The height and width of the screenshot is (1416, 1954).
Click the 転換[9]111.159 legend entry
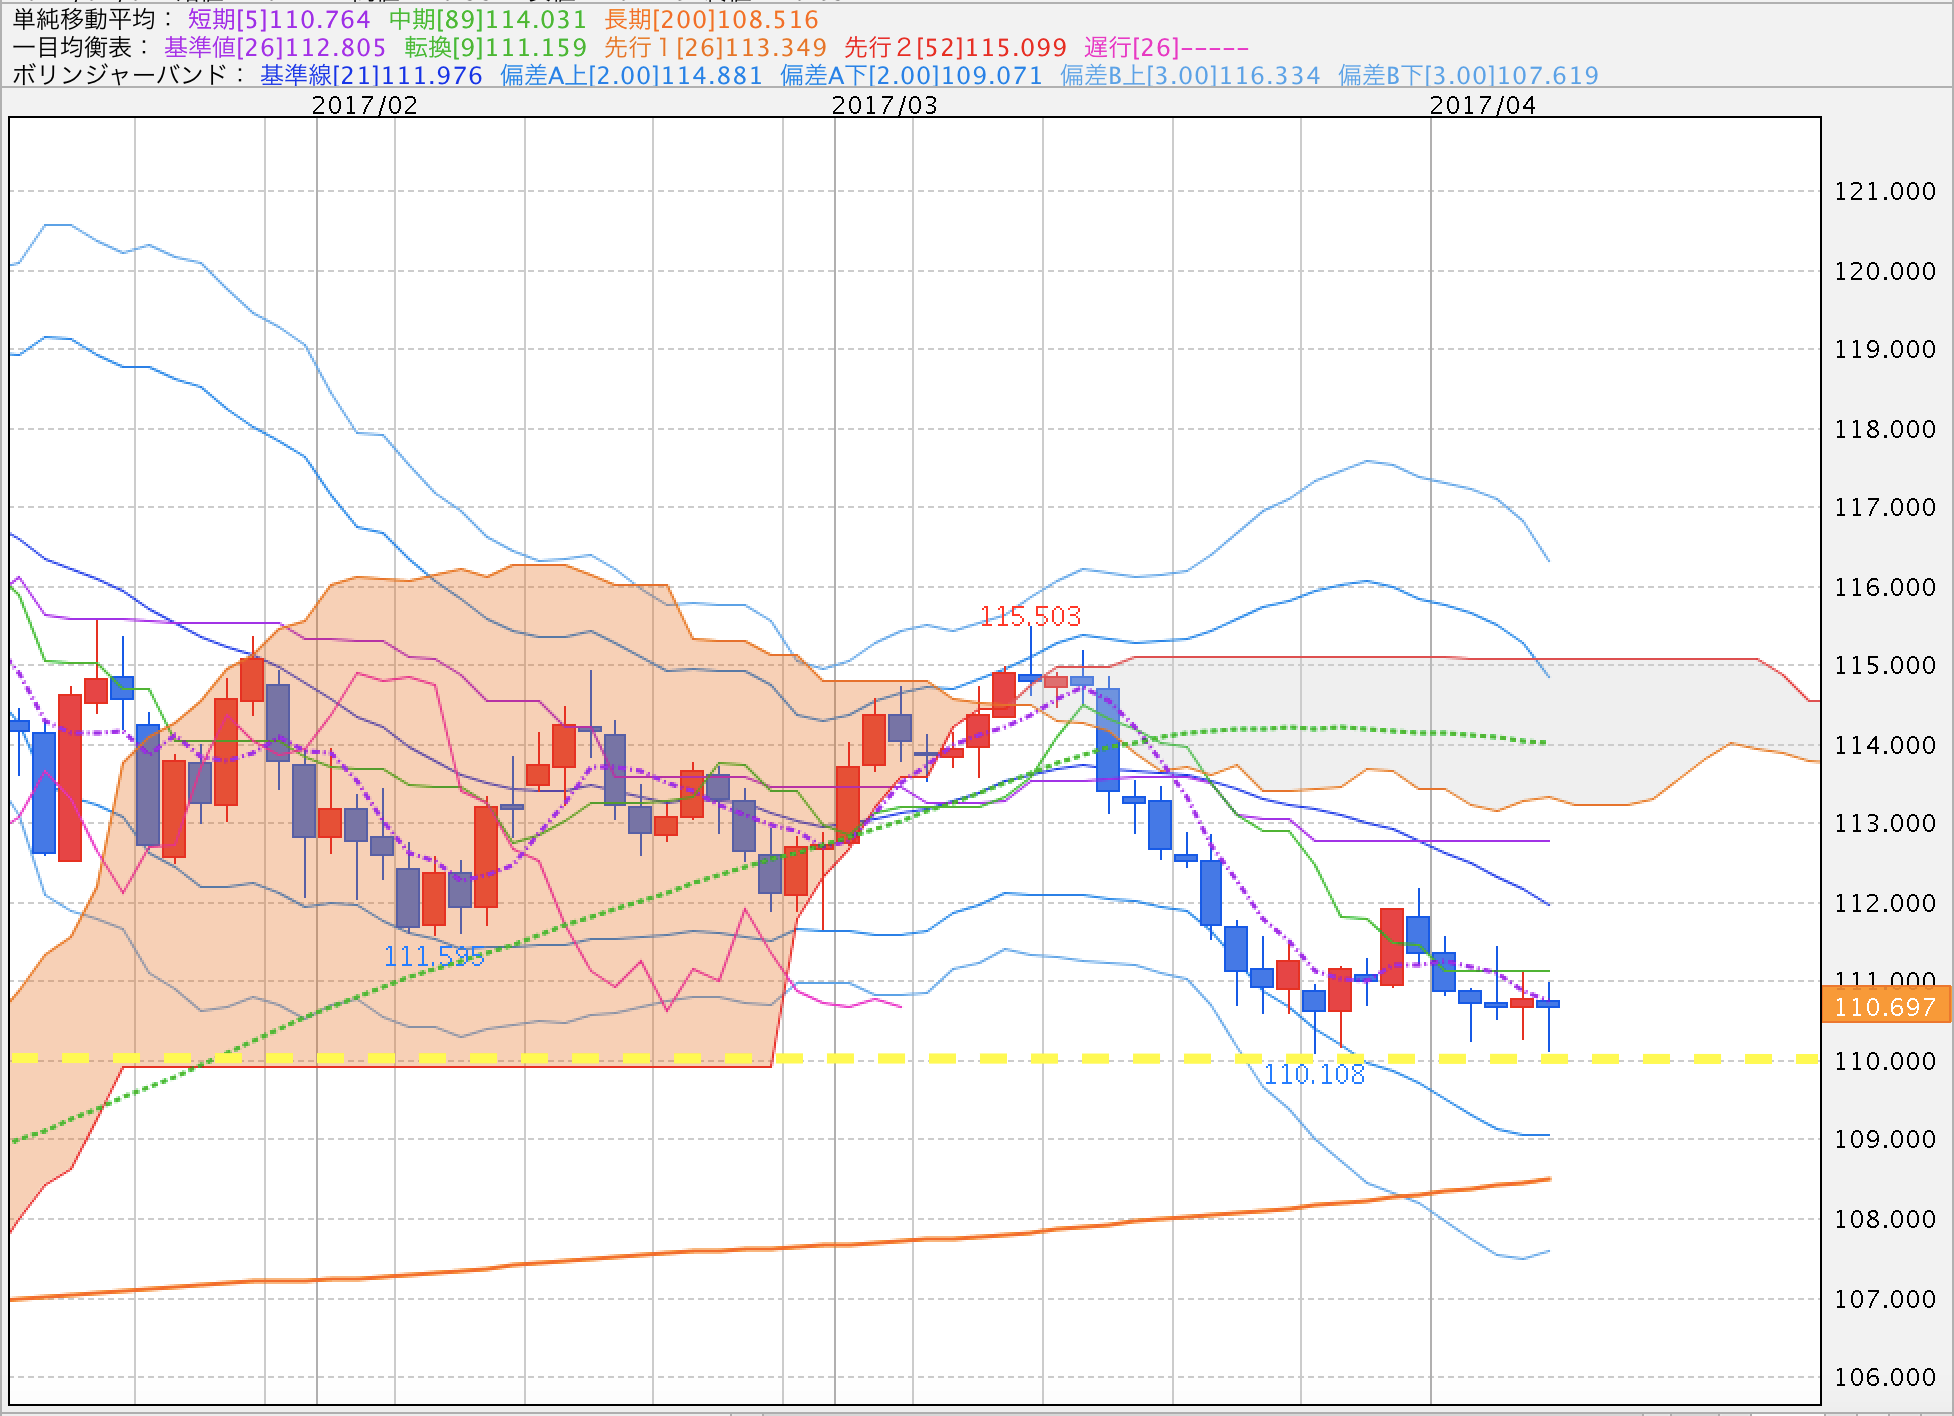tap(495, 47)
